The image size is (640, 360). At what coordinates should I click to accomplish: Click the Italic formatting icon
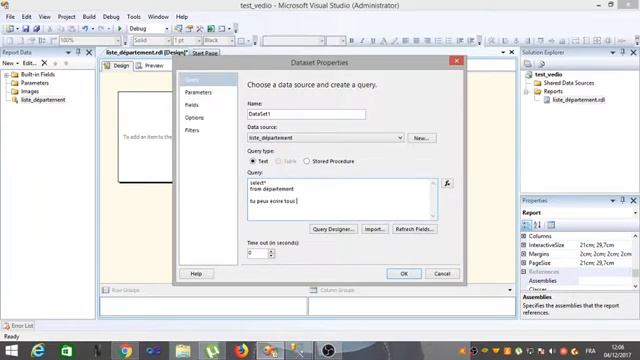coord(362,41)
